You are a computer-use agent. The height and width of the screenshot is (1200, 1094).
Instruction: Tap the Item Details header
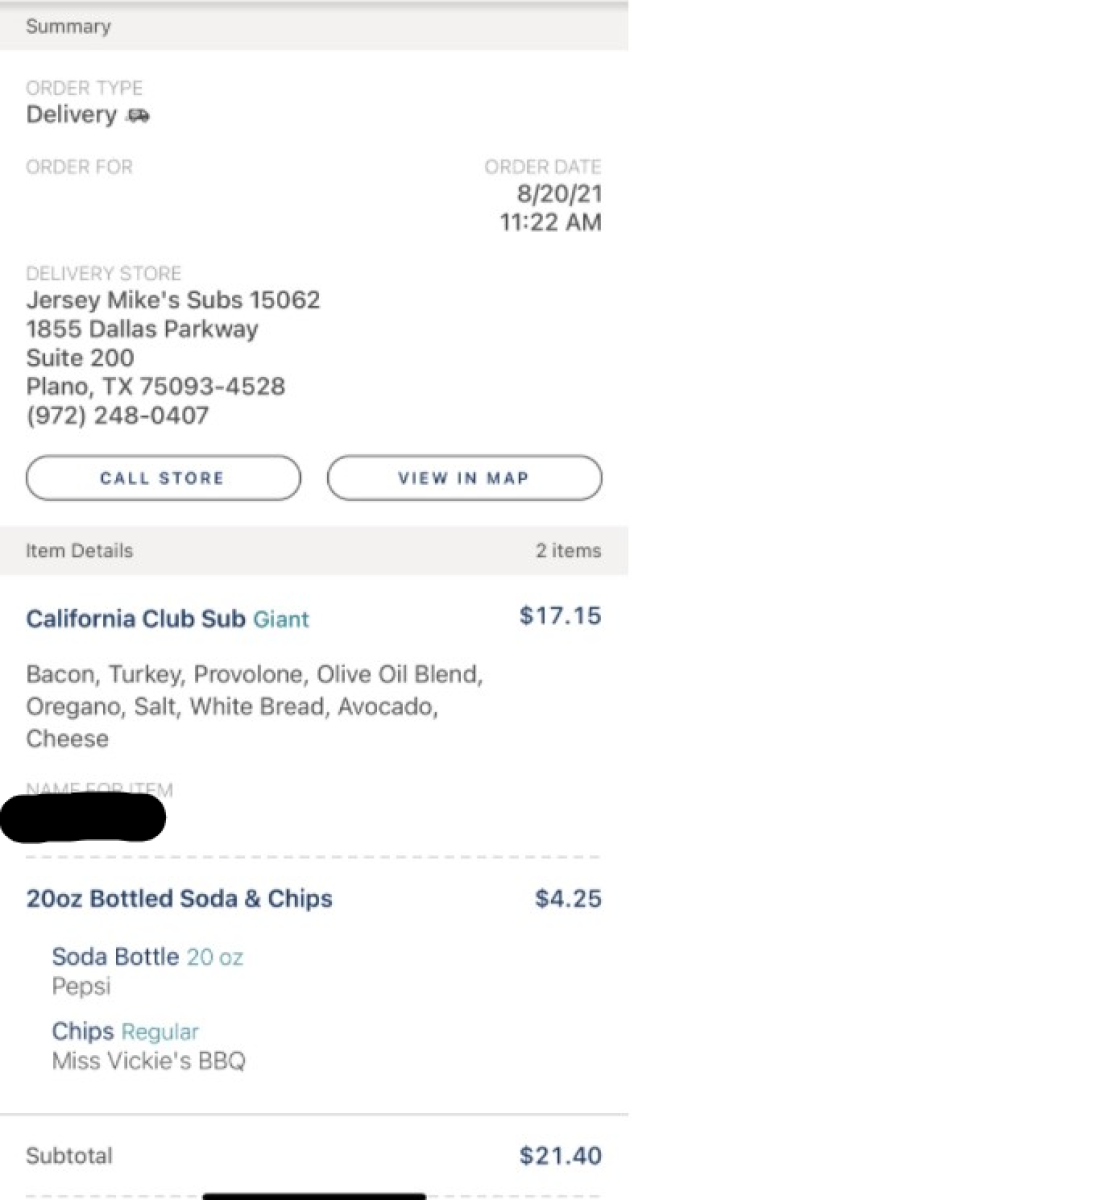(79, 551)
